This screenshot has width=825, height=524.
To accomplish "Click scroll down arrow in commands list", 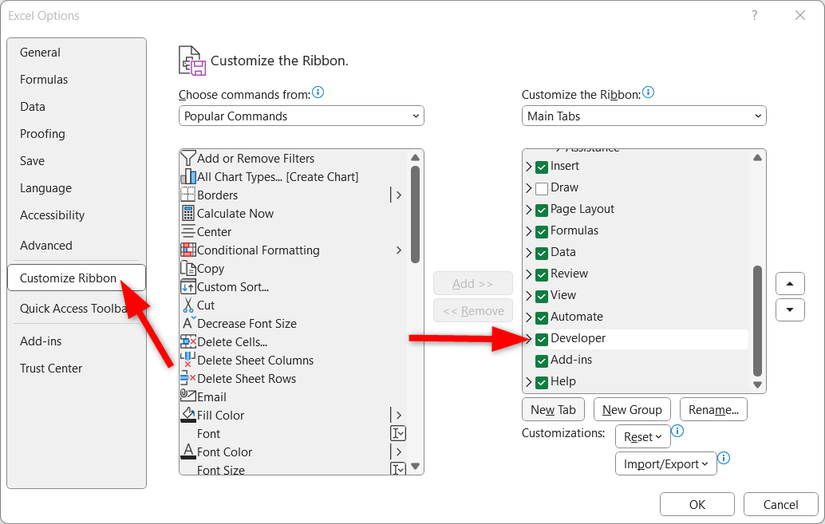I will 415,466.
